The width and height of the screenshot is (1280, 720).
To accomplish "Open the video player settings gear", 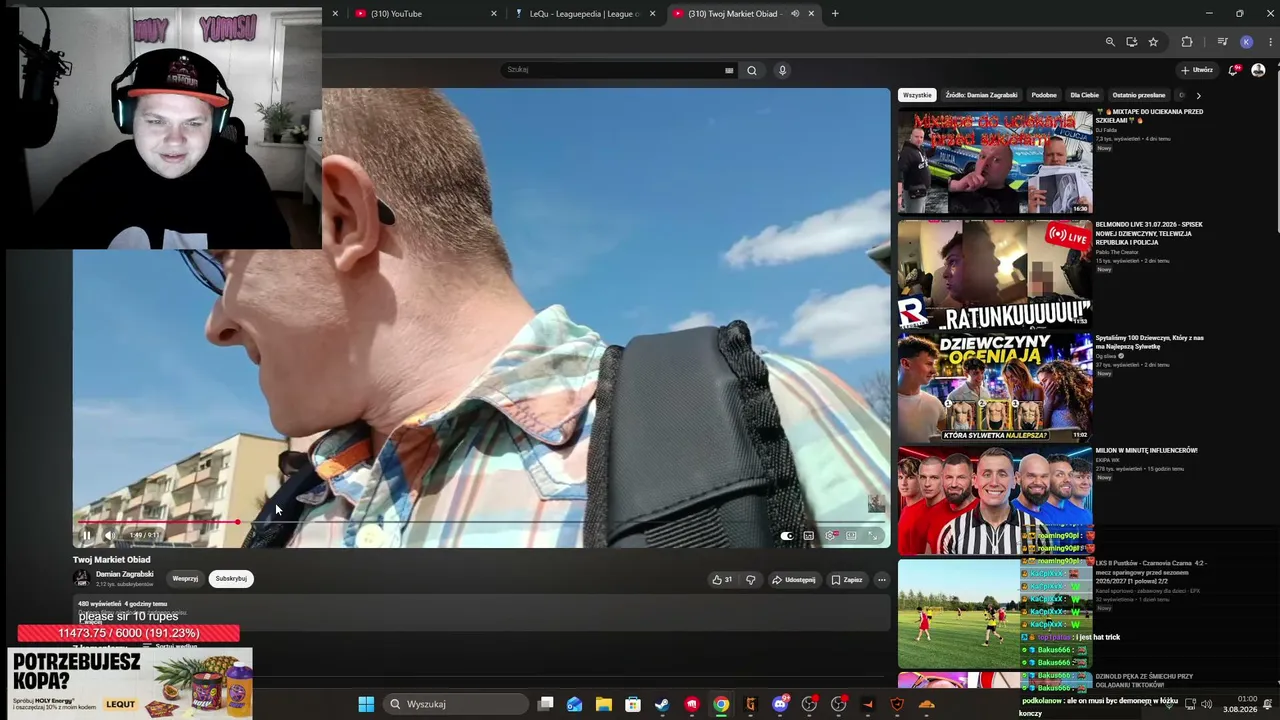I will 830,536.
